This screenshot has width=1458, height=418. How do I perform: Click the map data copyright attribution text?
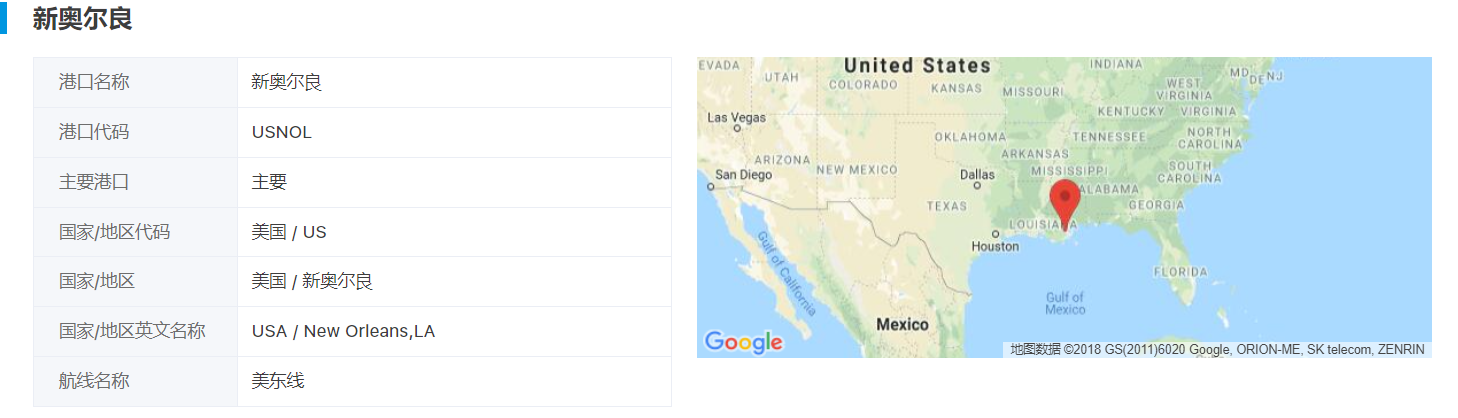click(x=1216, y=350)
